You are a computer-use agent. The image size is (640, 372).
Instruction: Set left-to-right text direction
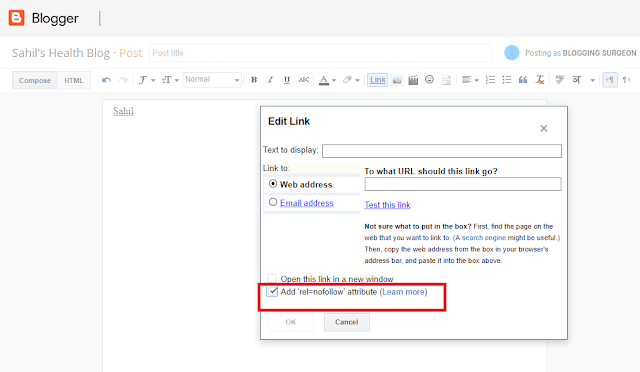coord(610,80)
